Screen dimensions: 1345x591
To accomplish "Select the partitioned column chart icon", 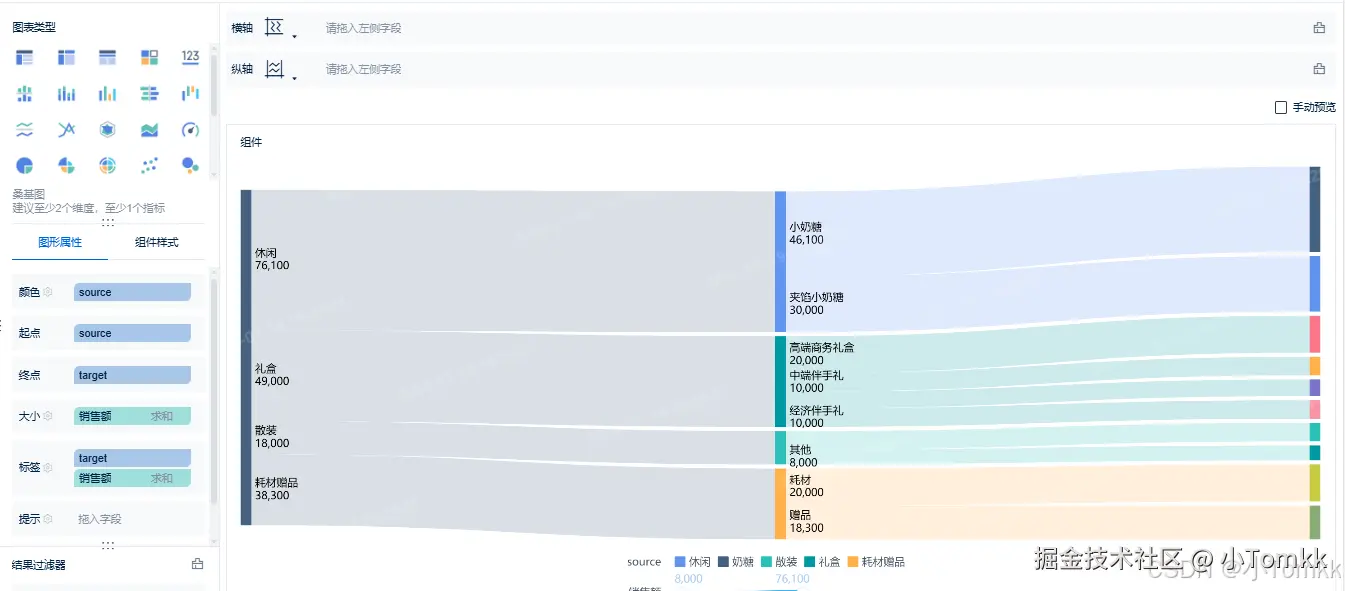I will tap(25, 94).
